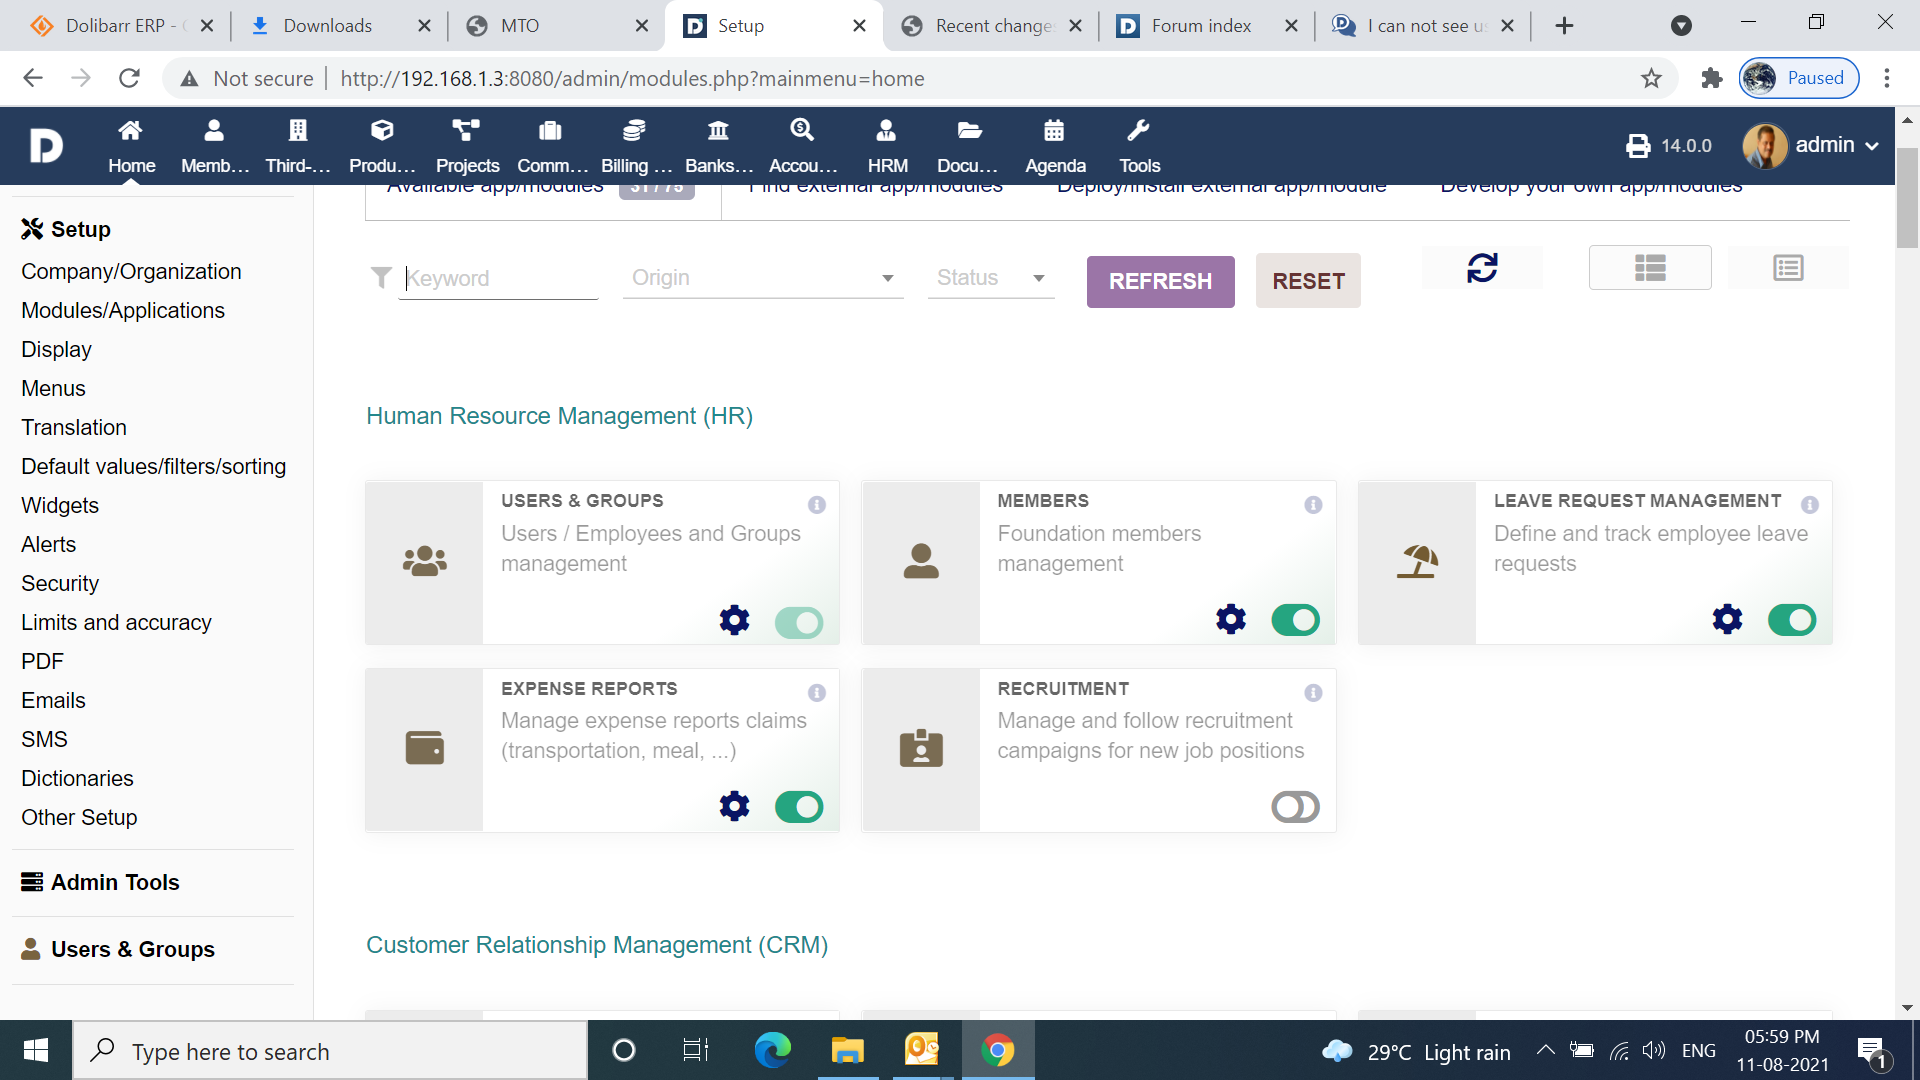Show info for Expense Reports module

[x=817, y=693]
